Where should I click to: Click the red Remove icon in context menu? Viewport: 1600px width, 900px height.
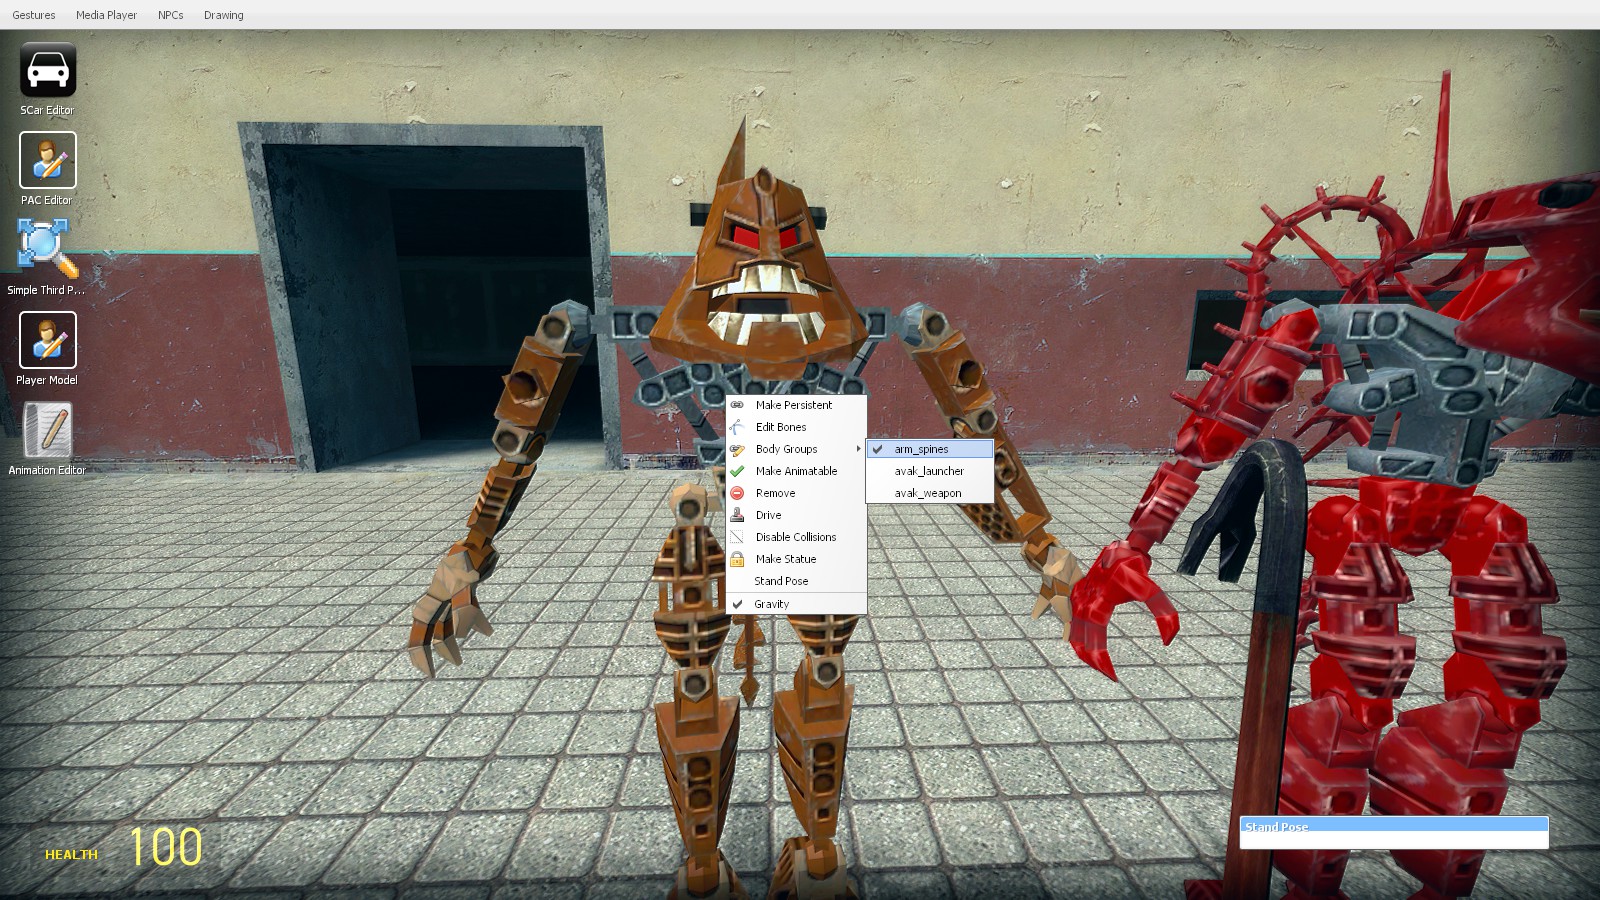(737, 493)
